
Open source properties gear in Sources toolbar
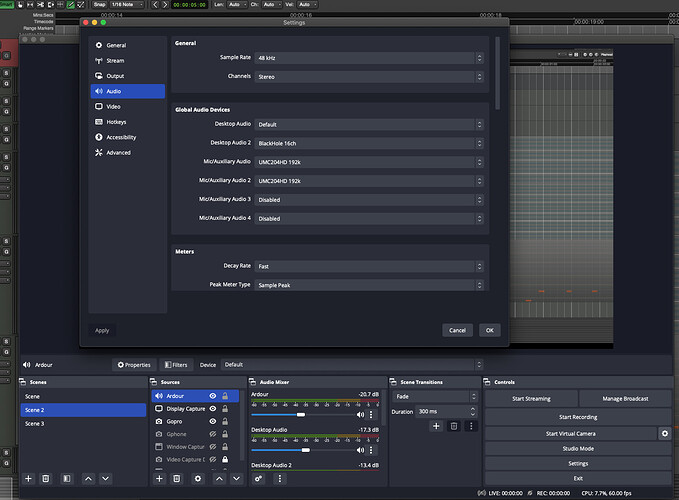pyautogui.click(x=198, y=480)
